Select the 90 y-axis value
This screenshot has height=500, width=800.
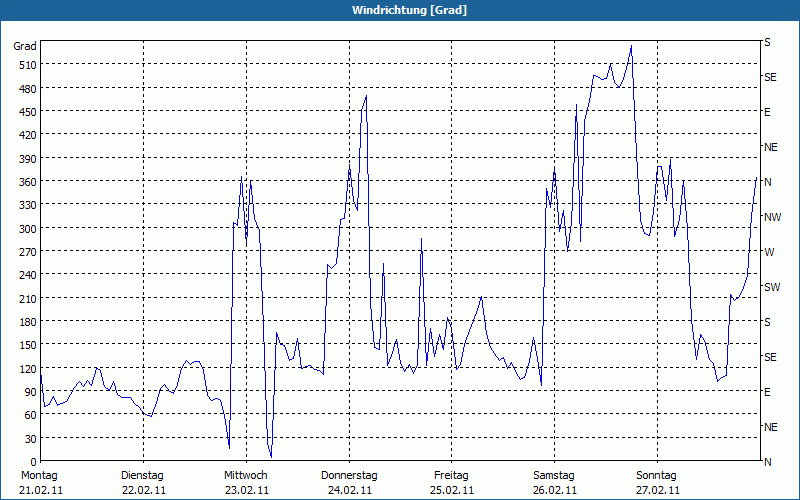click(x=30, y=392)
